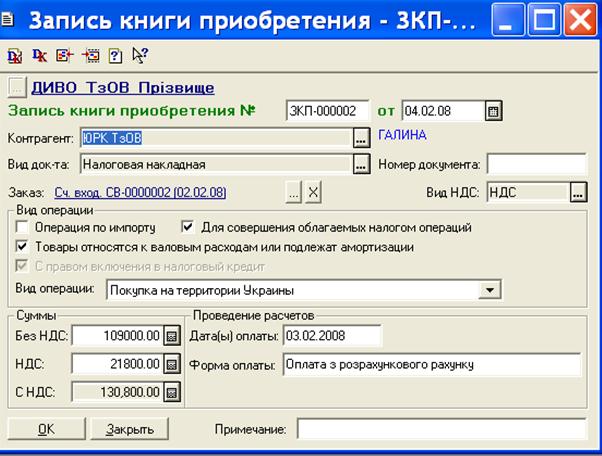This screenshot has width=602, height=456.
Task: Click the Контрагент field with ЮРК ТзОВ
Action: (x=217, y=138)
